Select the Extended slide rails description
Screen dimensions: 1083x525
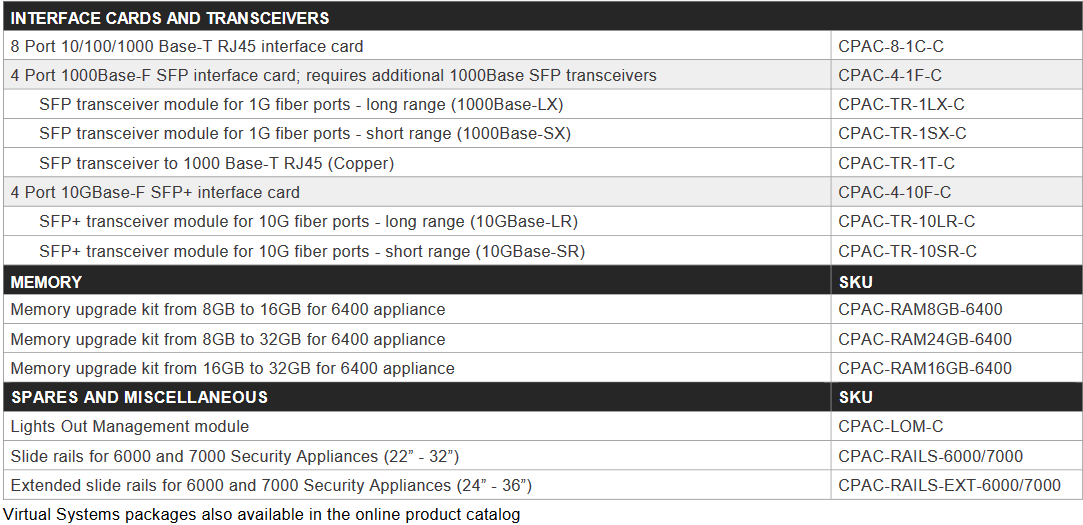coord(271,486)
